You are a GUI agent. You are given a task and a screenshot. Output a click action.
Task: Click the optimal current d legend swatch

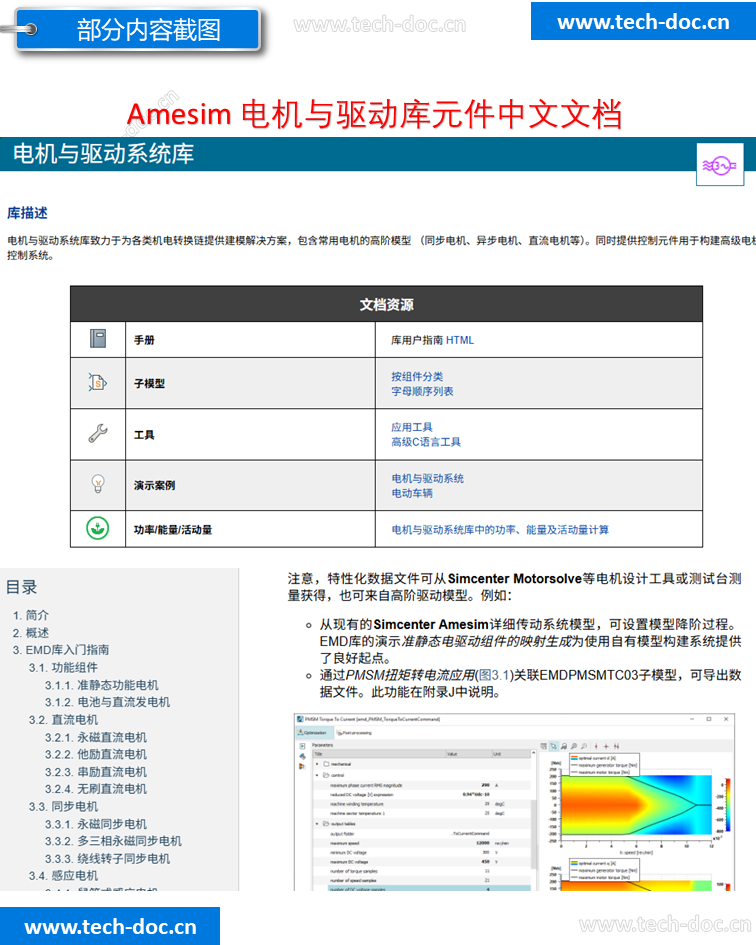click(x=574, y=758)
